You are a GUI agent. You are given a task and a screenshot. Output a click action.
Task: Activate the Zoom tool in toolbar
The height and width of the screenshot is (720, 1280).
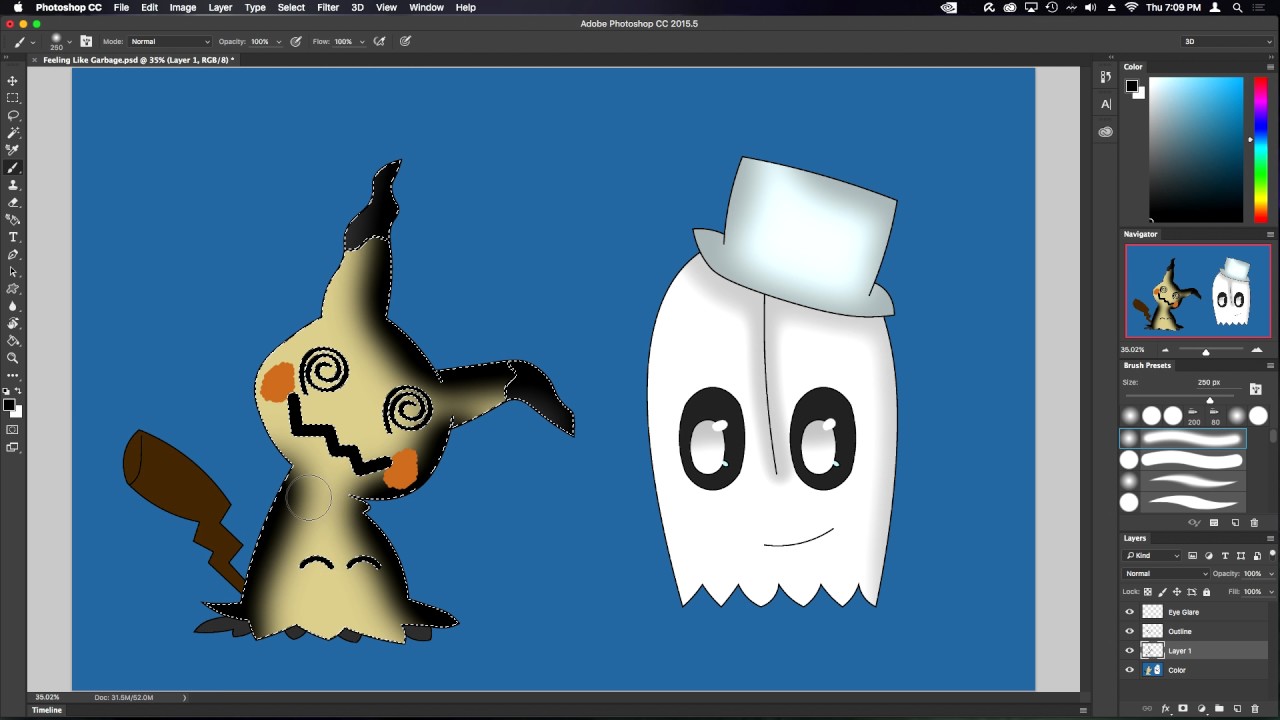tap(13, 358)
